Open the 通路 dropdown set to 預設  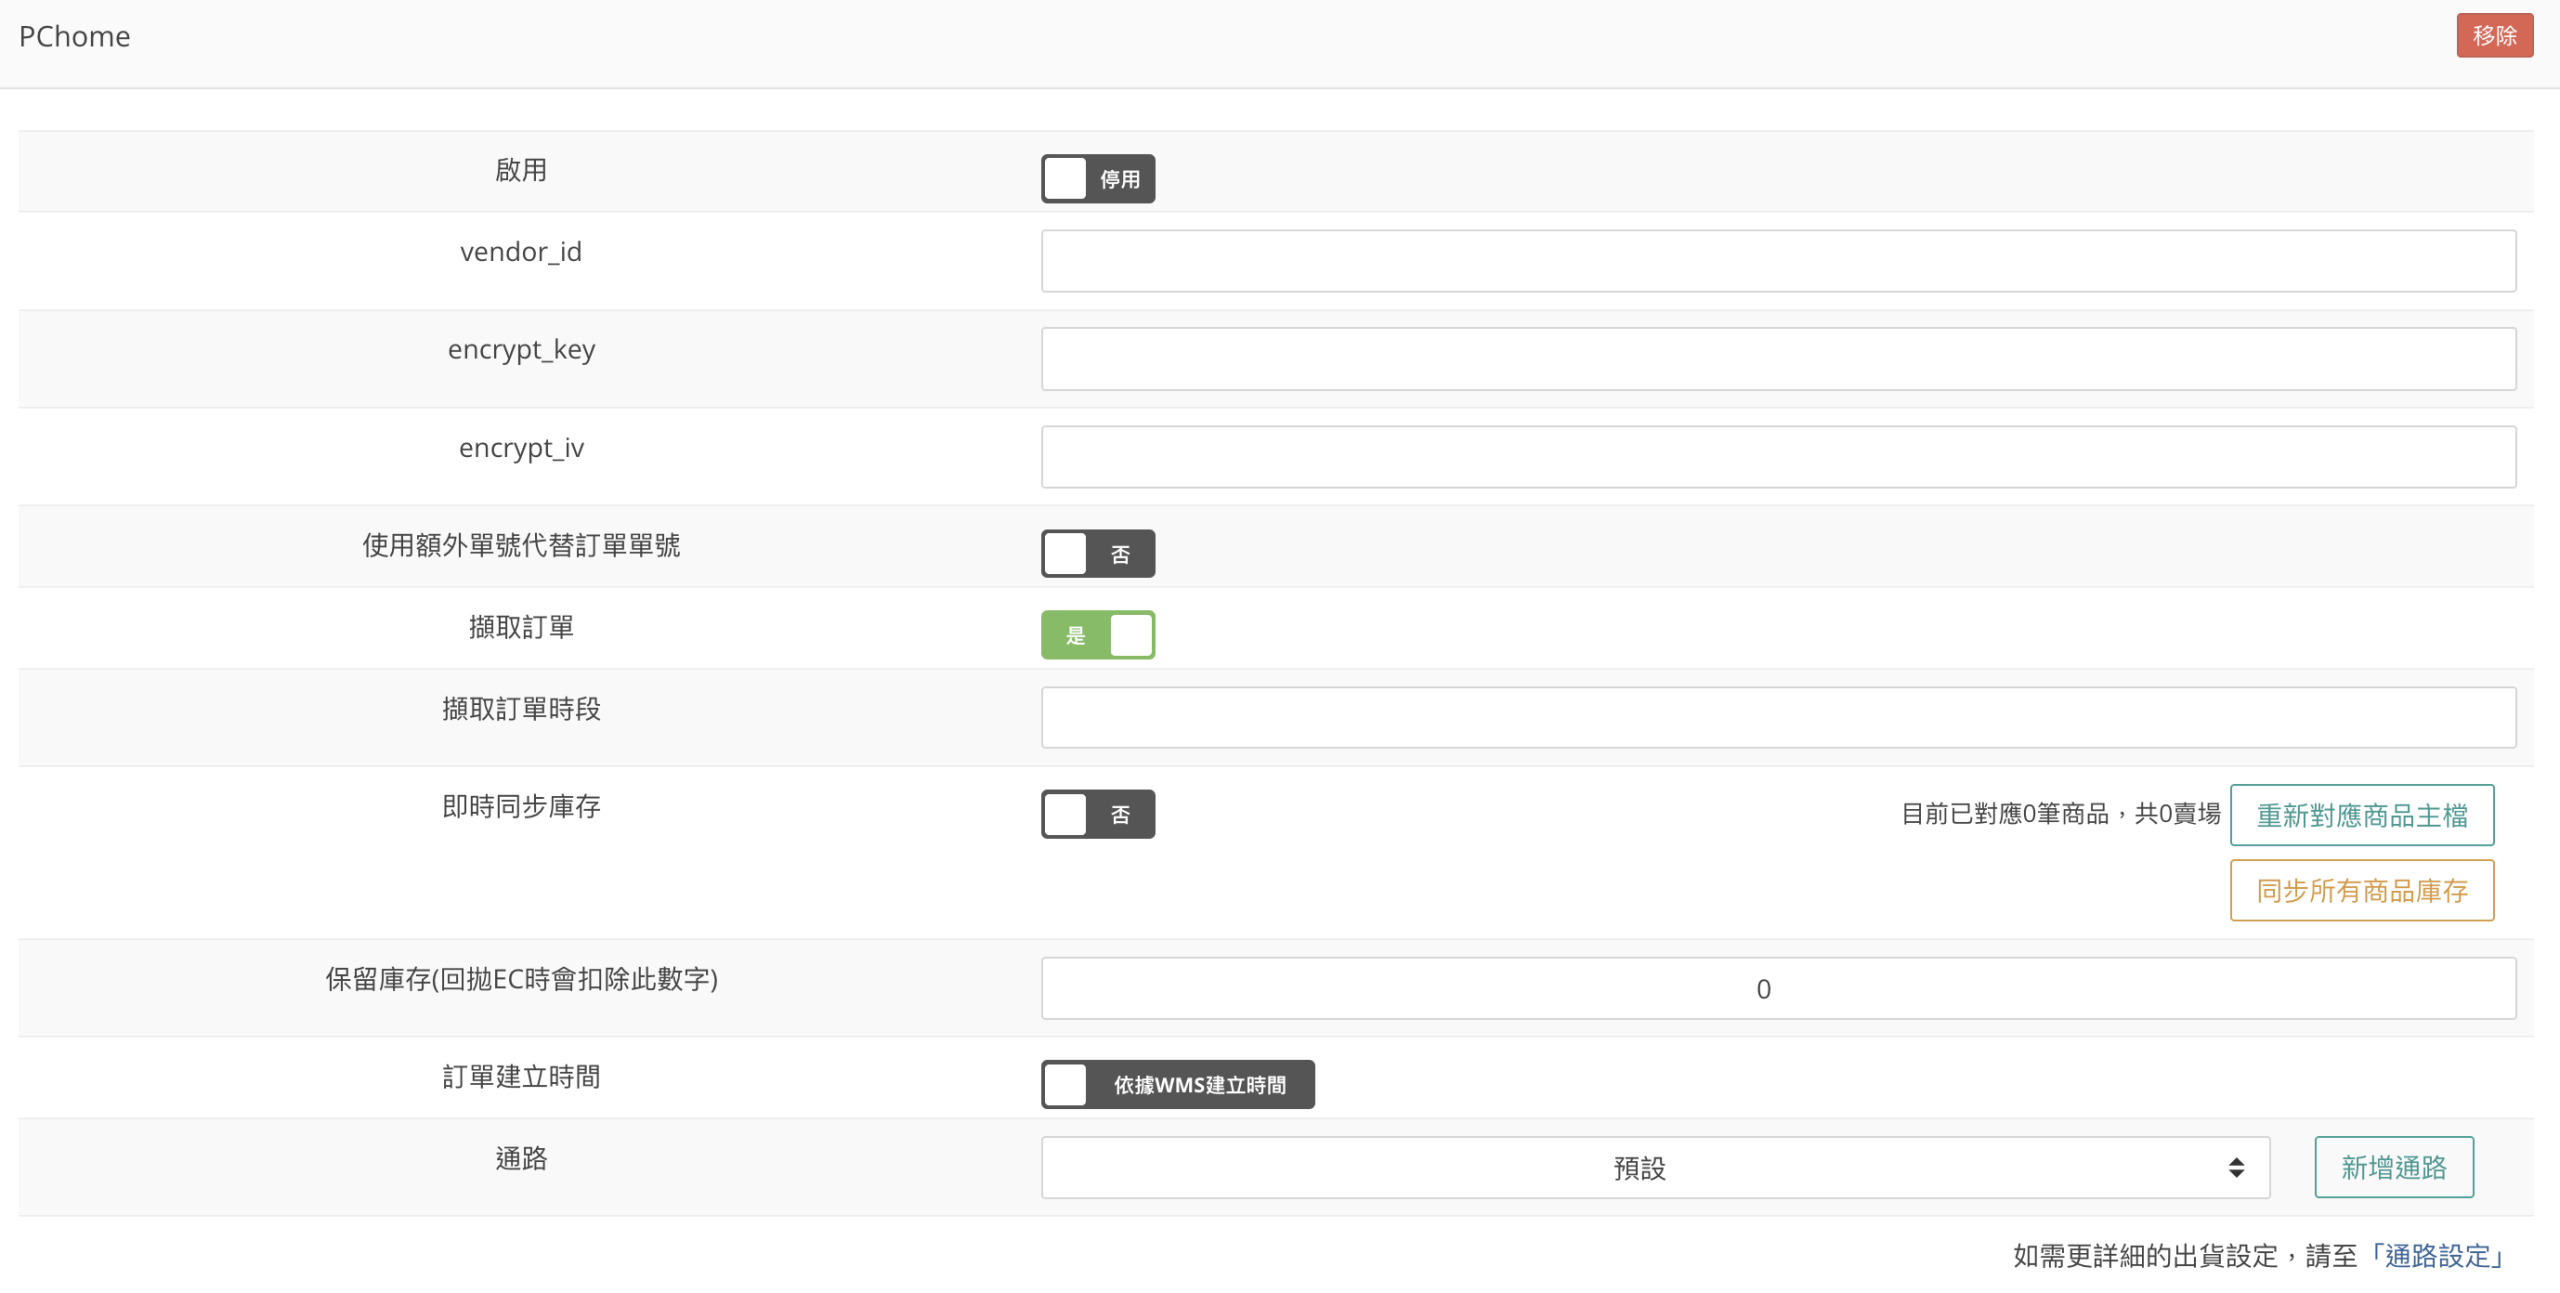pos(1640,1167)
